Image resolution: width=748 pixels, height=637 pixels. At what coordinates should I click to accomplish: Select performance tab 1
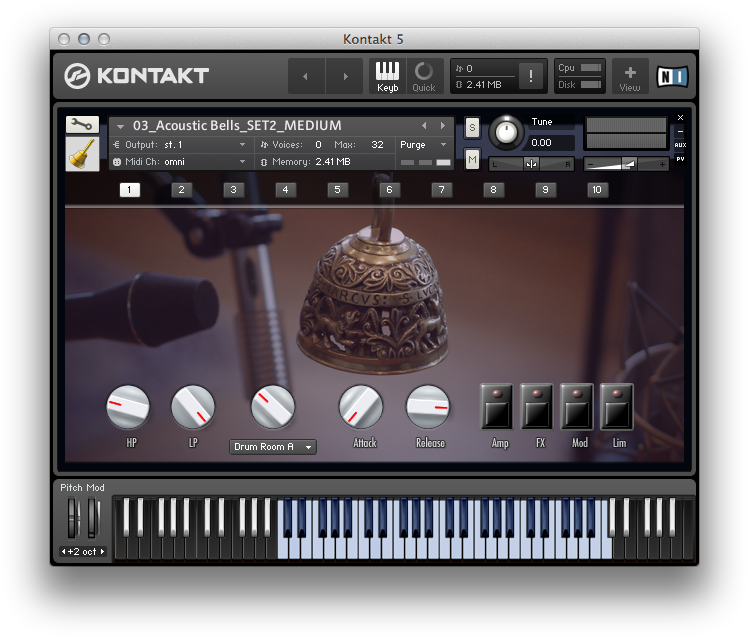[x=130, y=189]
